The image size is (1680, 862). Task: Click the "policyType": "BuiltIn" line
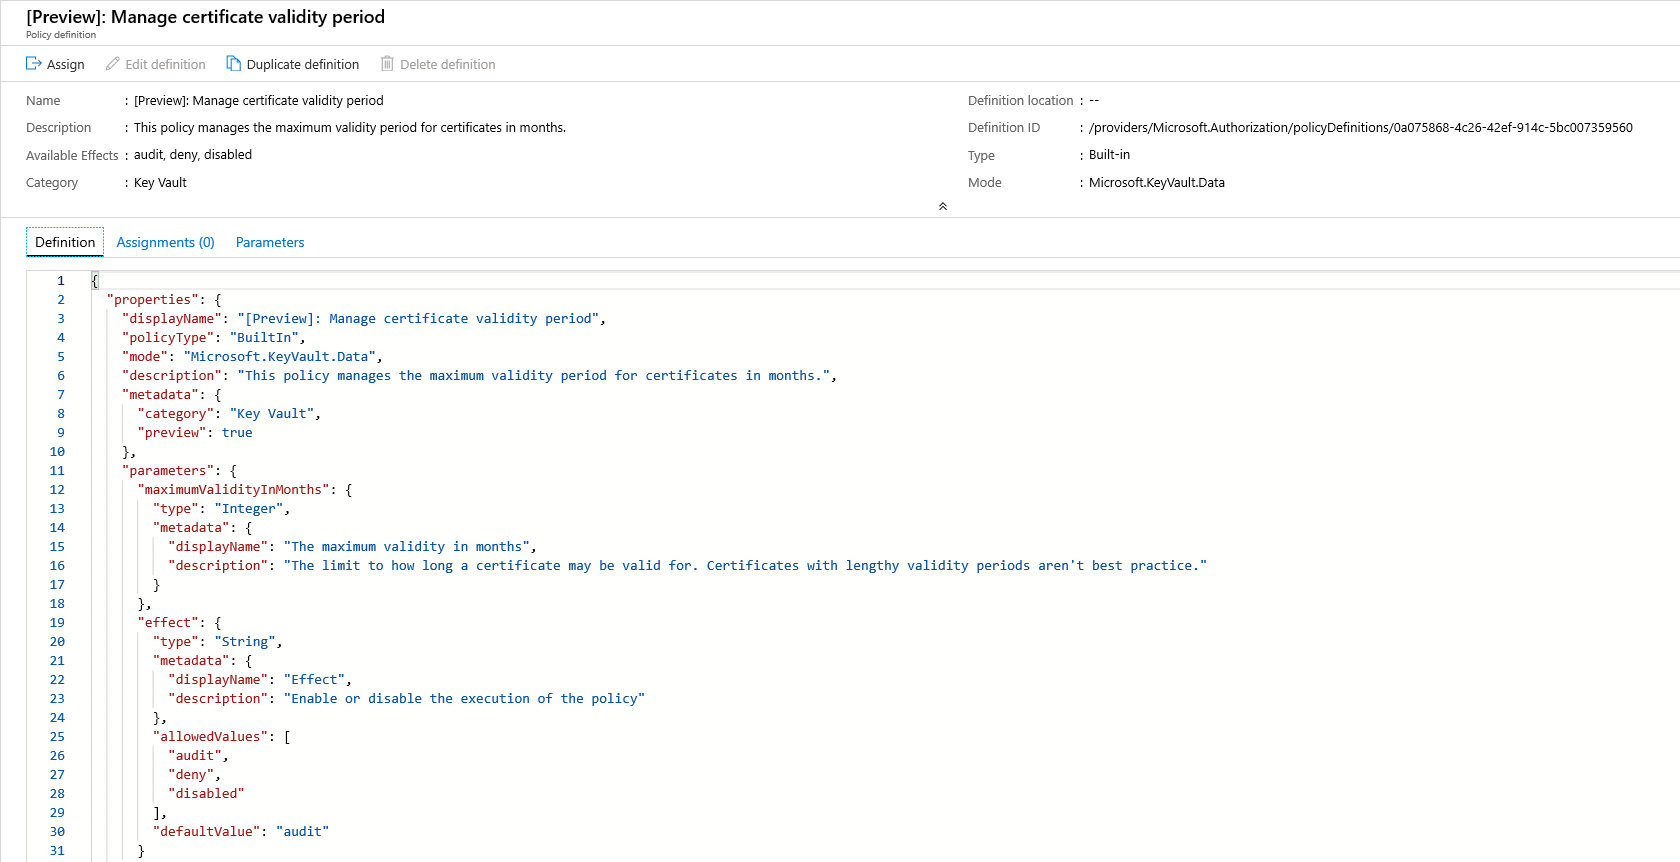tap(214, 337)
